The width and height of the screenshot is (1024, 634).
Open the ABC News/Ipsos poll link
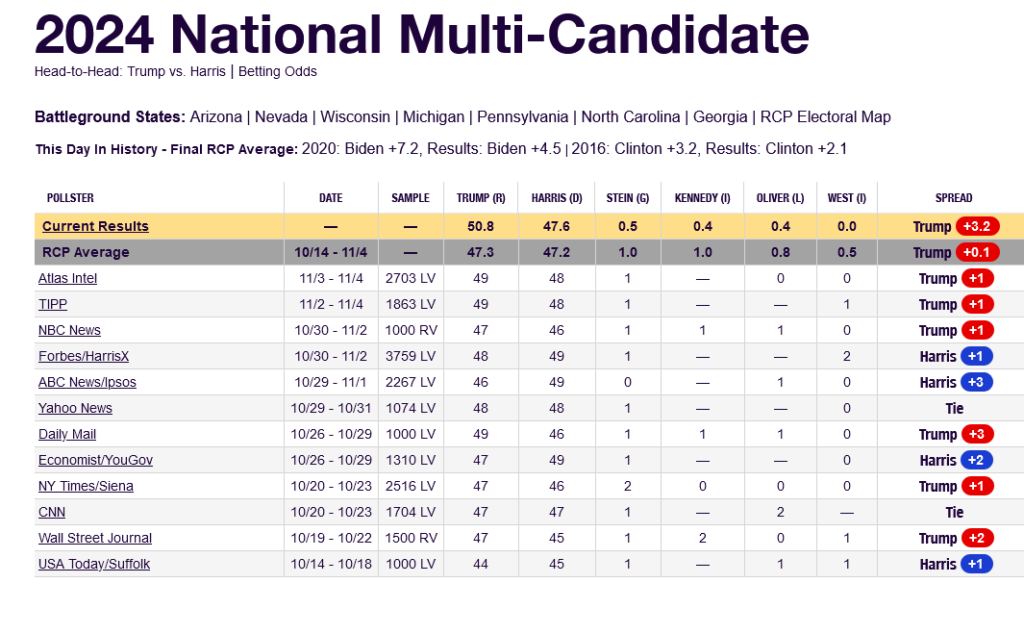(x=87, y=383)
